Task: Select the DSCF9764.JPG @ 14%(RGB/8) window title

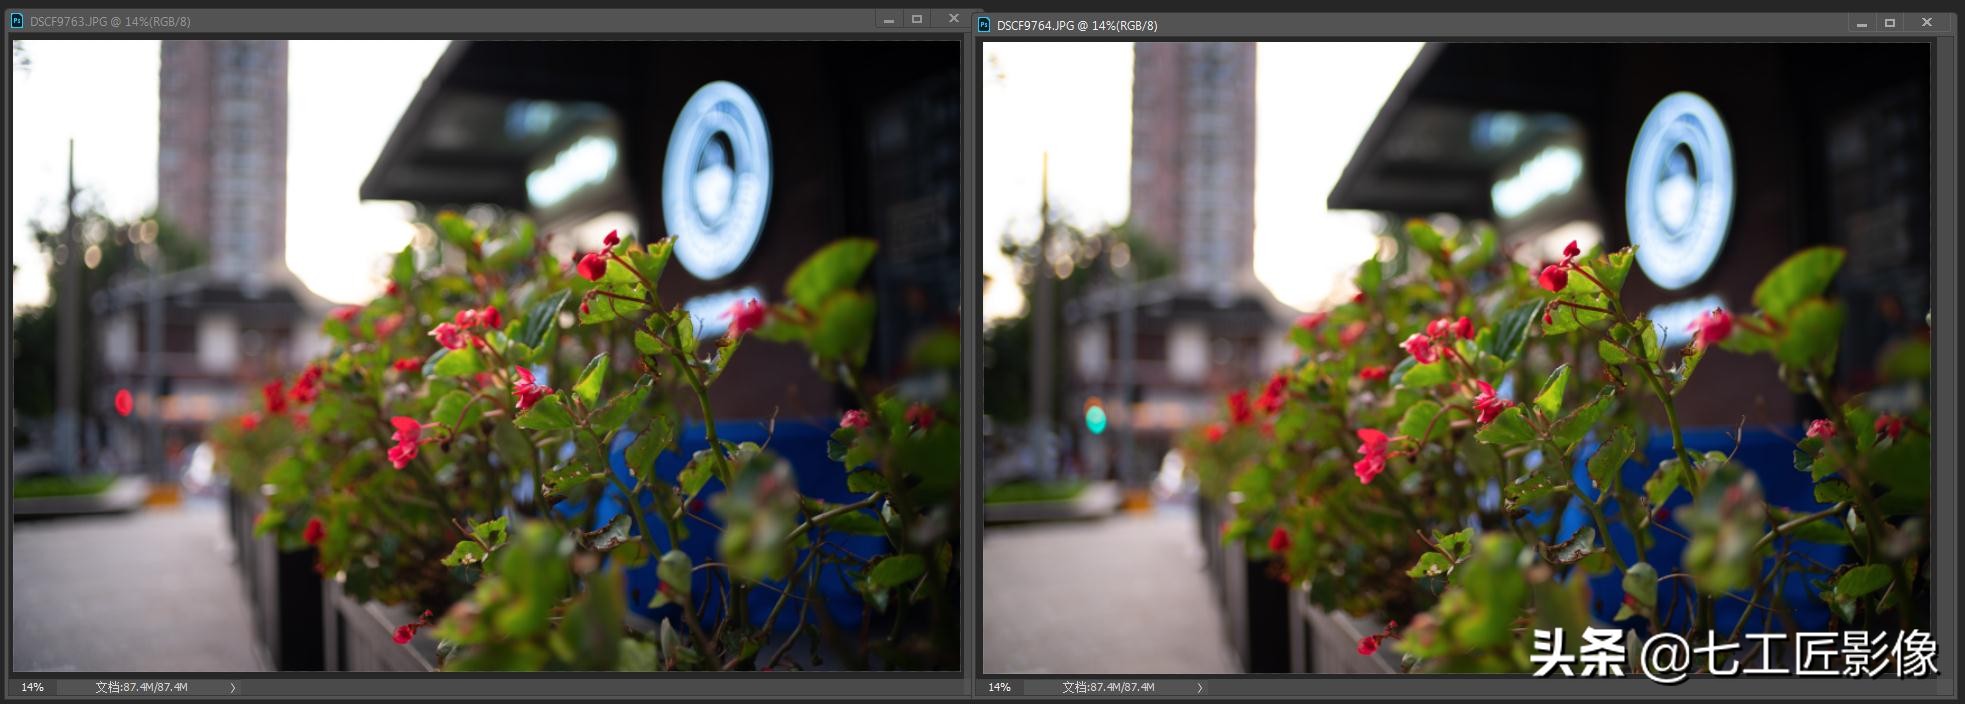Action: [x=1077, y=25]
